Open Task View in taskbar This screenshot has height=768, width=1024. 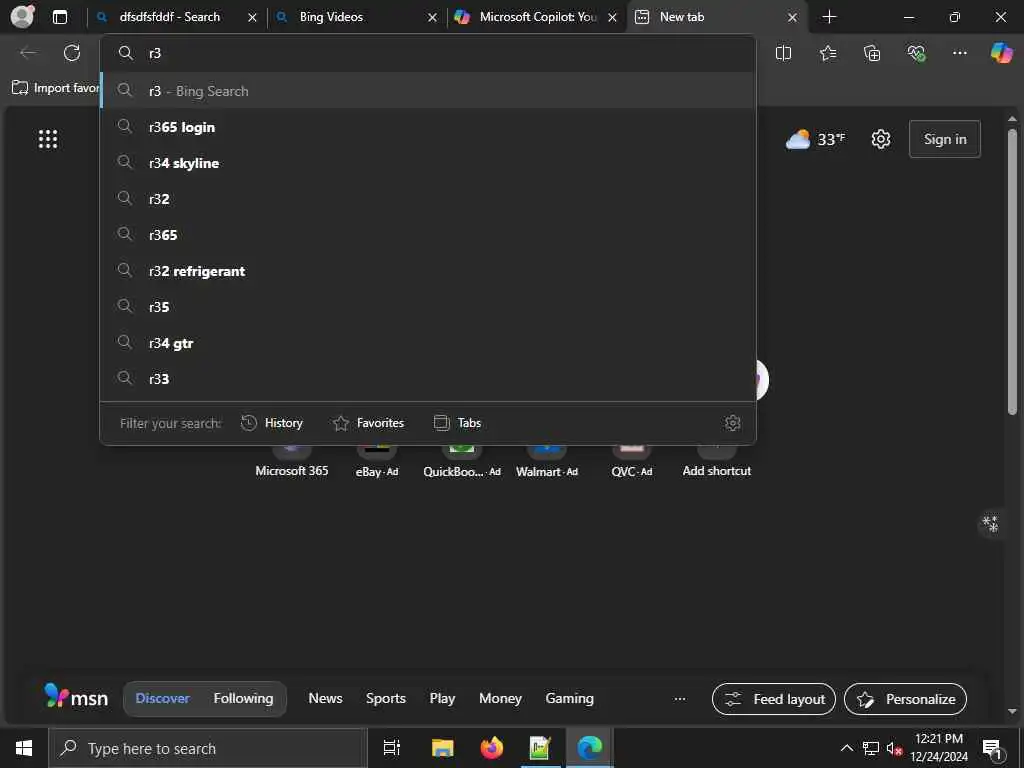tap(391, 748)
